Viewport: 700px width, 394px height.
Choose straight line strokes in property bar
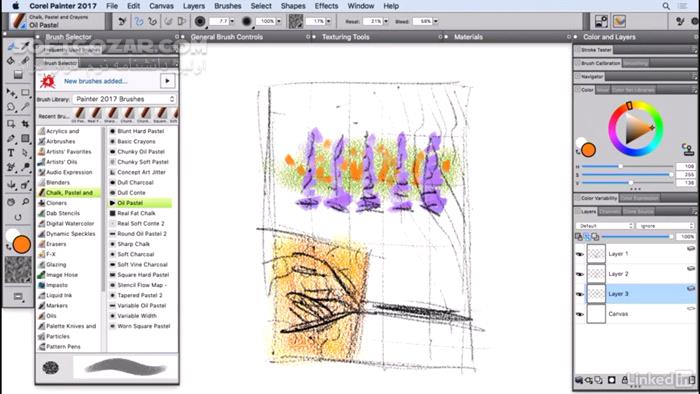[x=152, y=21]
